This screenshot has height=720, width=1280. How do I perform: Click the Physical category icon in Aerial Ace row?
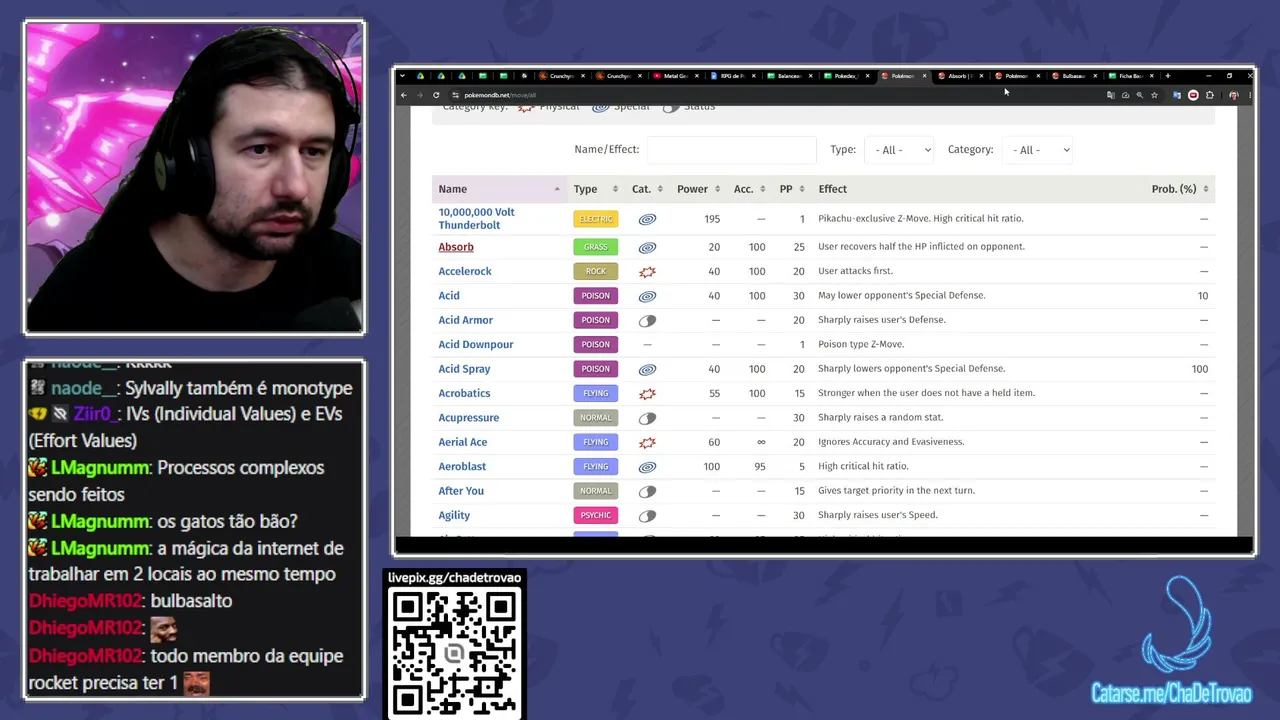tap(647, 442)
